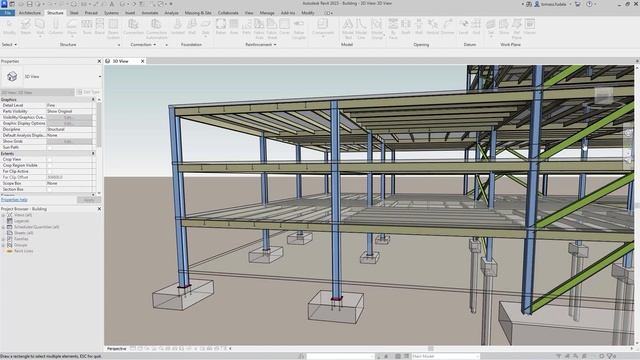
Task: Expand Schedules/Quantities in Project Browser
Action: 3,227
